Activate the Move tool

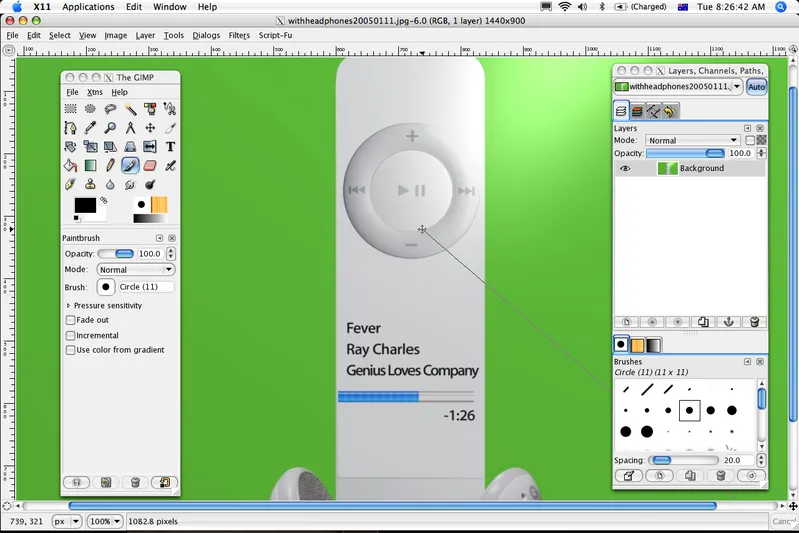[x=150, y=128]
